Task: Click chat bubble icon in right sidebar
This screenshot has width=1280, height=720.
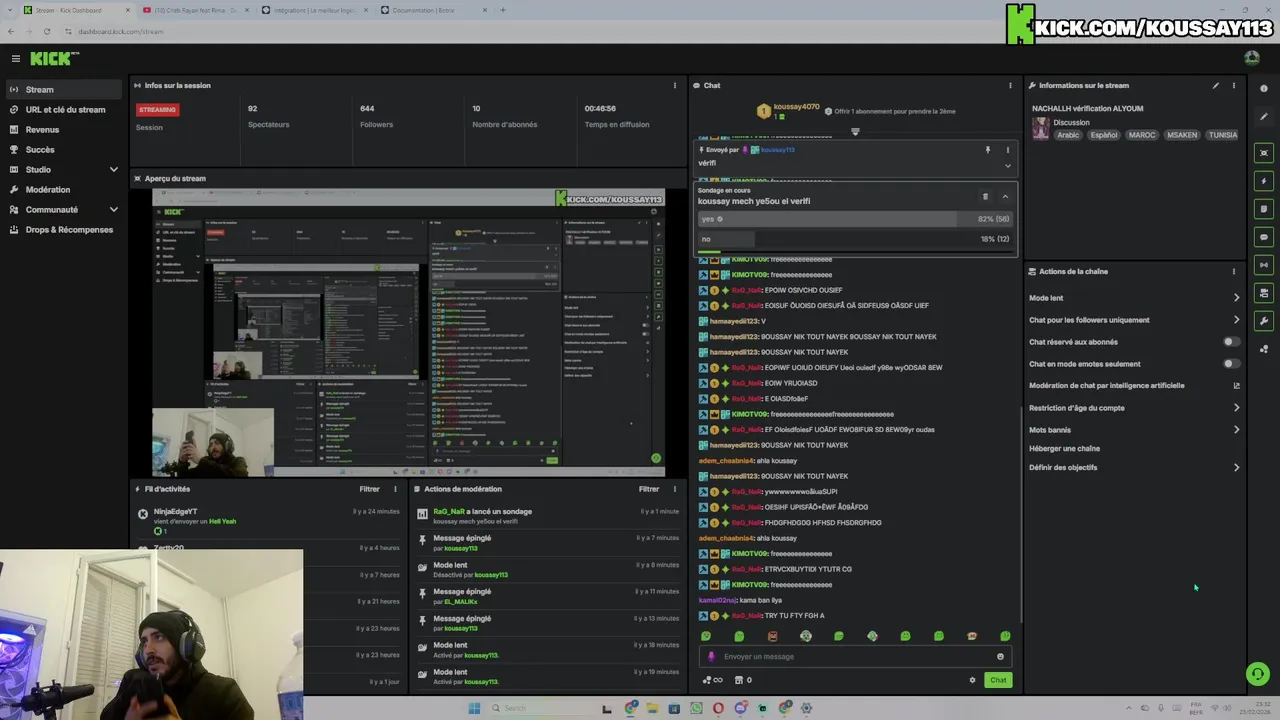Action: click(x=1264, y=237)
